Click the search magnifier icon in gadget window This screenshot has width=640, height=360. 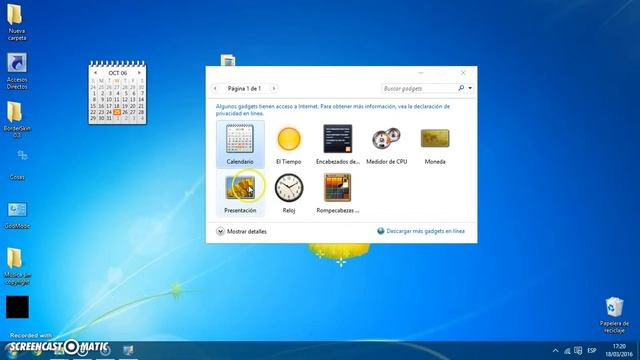point(461,88)
